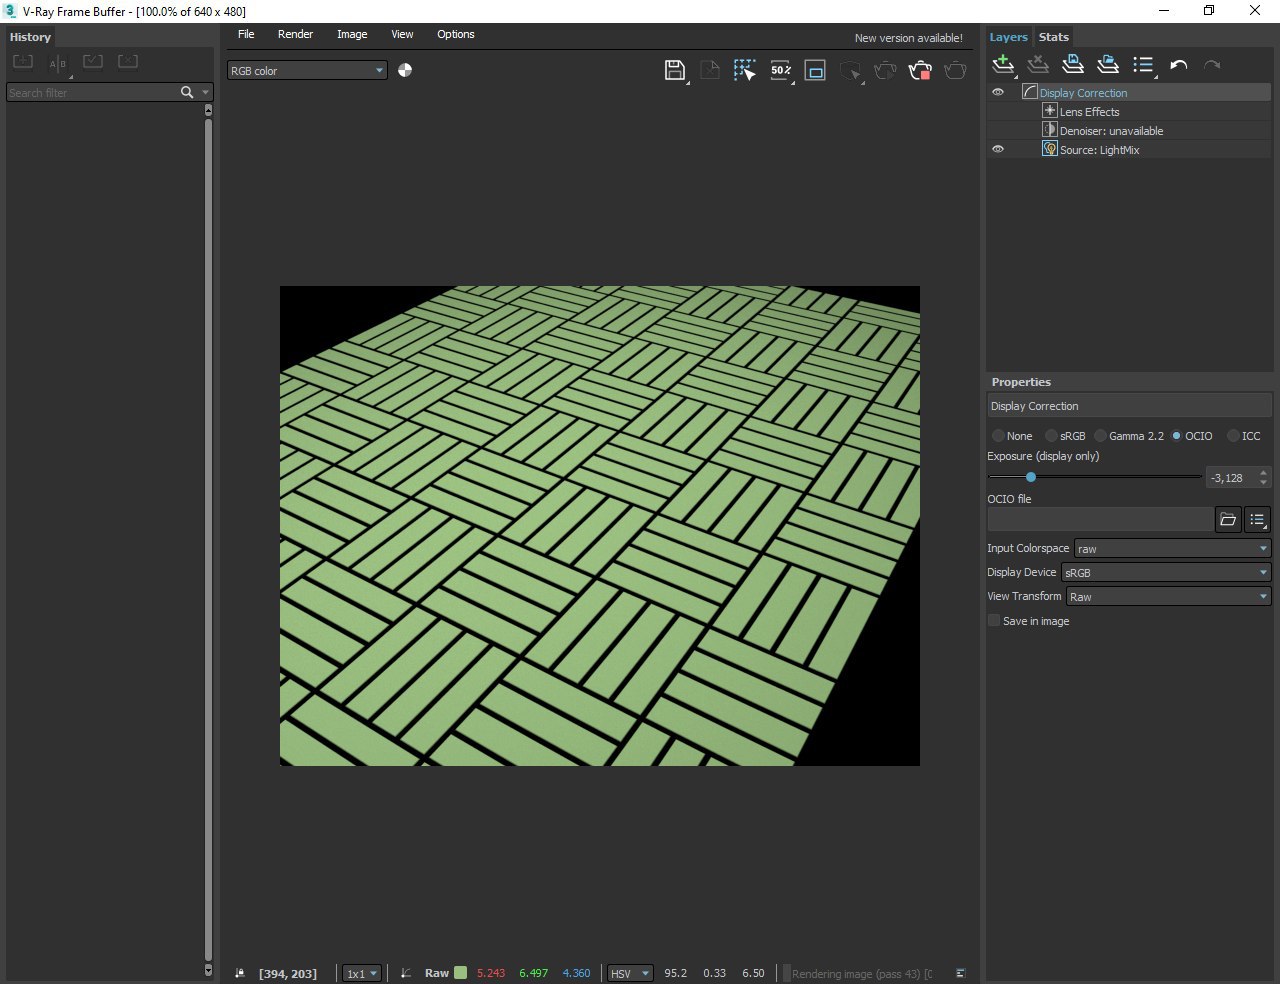Click the Create layer icon with green plus
This screenshot has width=1280, height=984.
1003,65
